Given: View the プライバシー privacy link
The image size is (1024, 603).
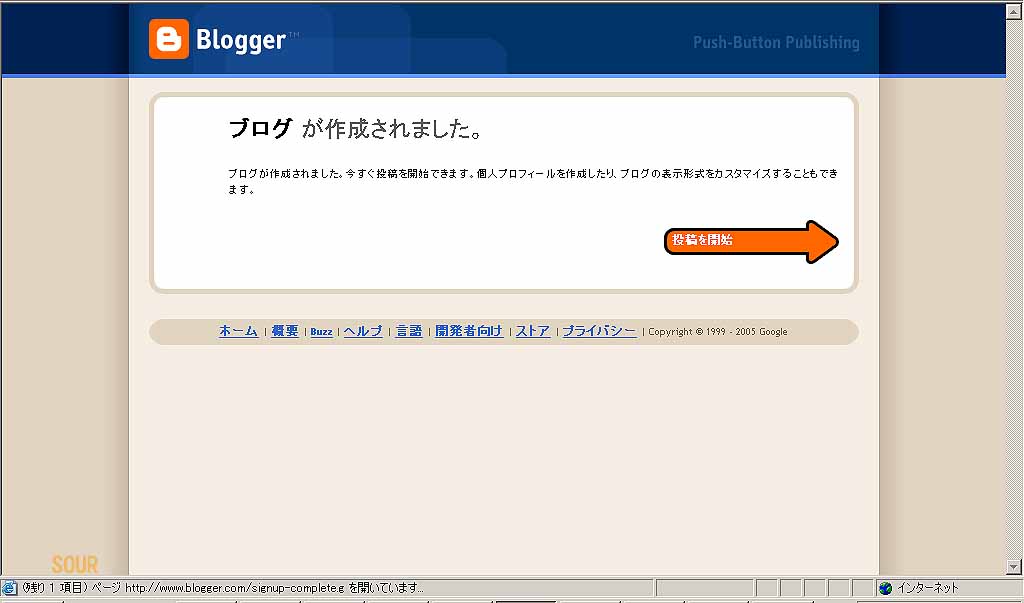Looking at the screenshot, I should [x=599, y=331].
